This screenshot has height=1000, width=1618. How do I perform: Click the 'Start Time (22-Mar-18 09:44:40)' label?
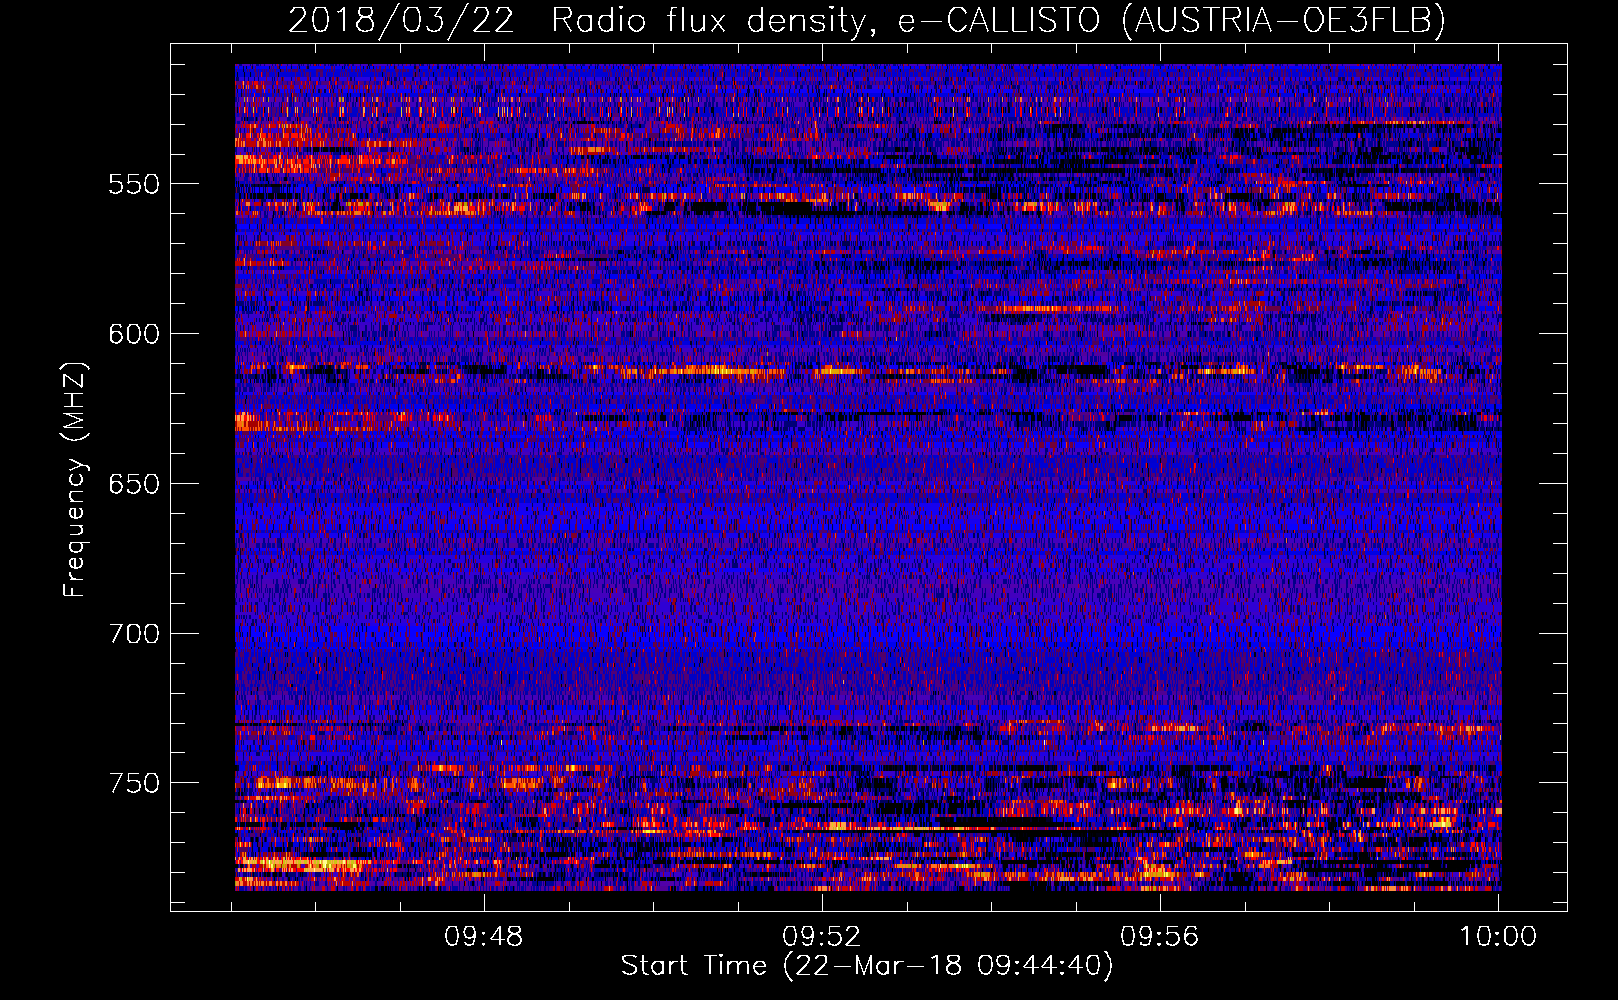tap(867, 966)
